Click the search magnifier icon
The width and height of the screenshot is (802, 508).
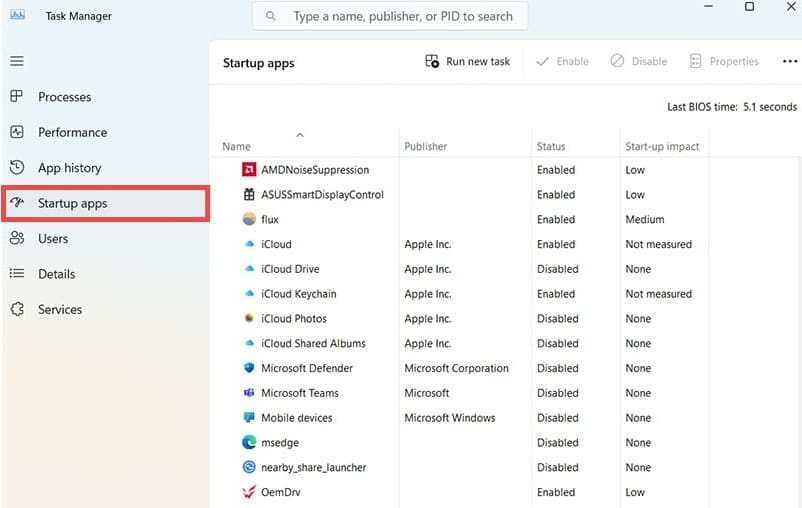coord(271,16)
